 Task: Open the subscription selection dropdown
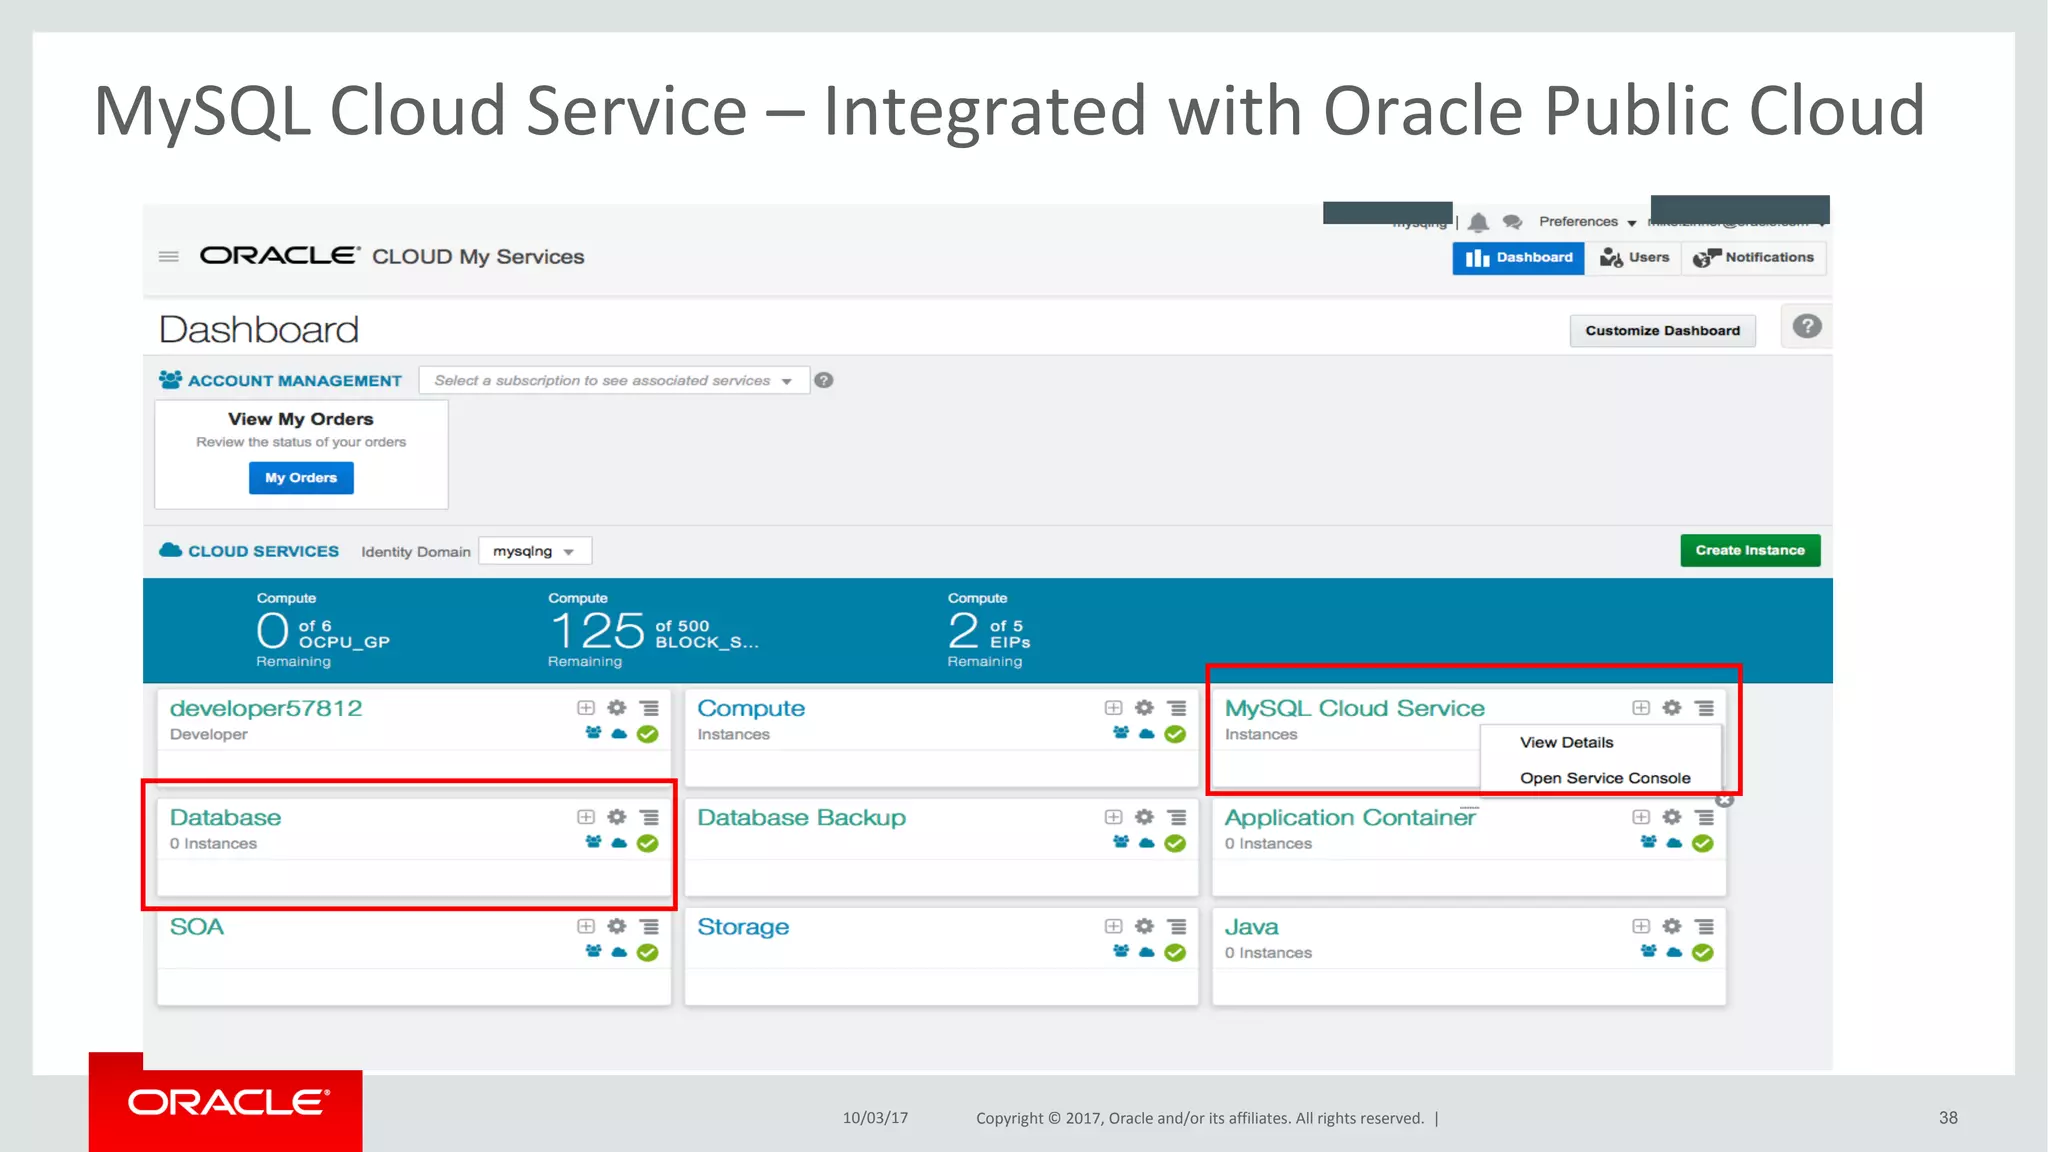pyautogui.click(x=614, y=381)
